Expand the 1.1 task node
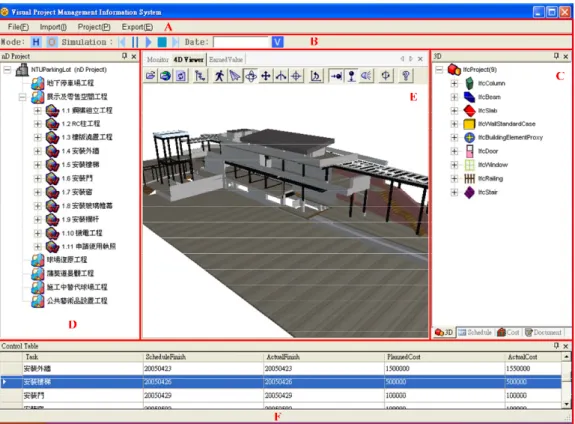Image resolution: width=575 pixels, height=424 pixels. pyautogui.click(x=37, y=110)
